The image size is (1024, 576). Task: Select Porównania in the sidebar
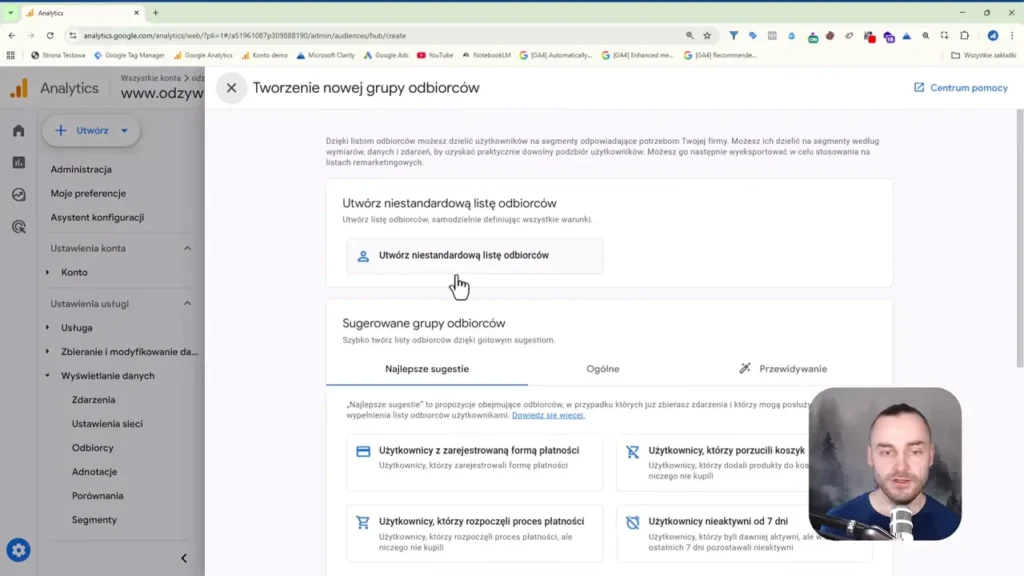[97, 496]
